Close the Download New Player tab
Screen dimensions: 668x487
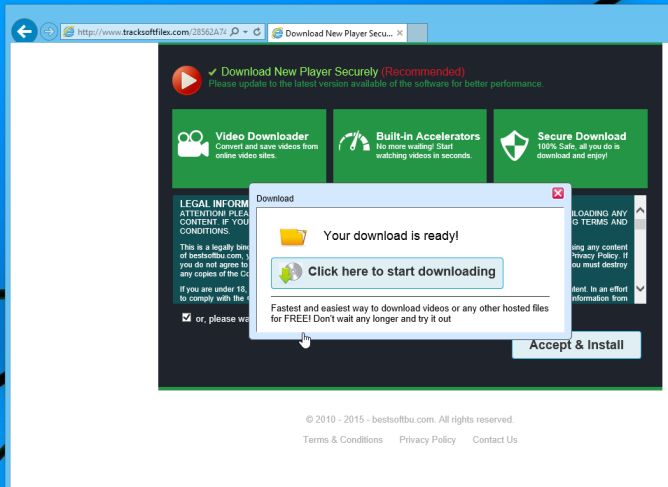coord(400,33)
